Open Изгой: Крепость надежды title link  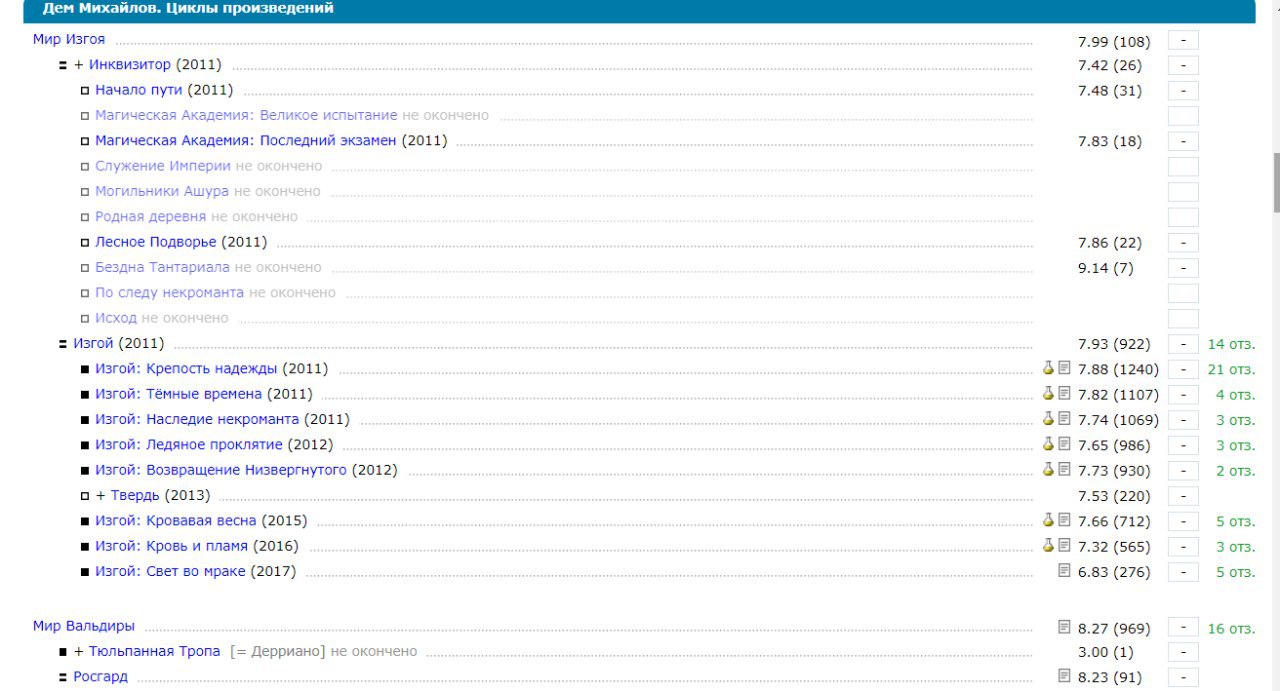click(186, 369)
